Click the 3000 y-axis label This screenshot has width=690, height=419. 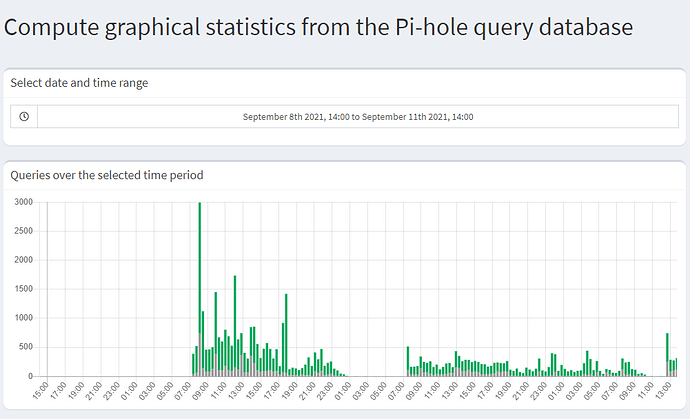tap(24, 202)
